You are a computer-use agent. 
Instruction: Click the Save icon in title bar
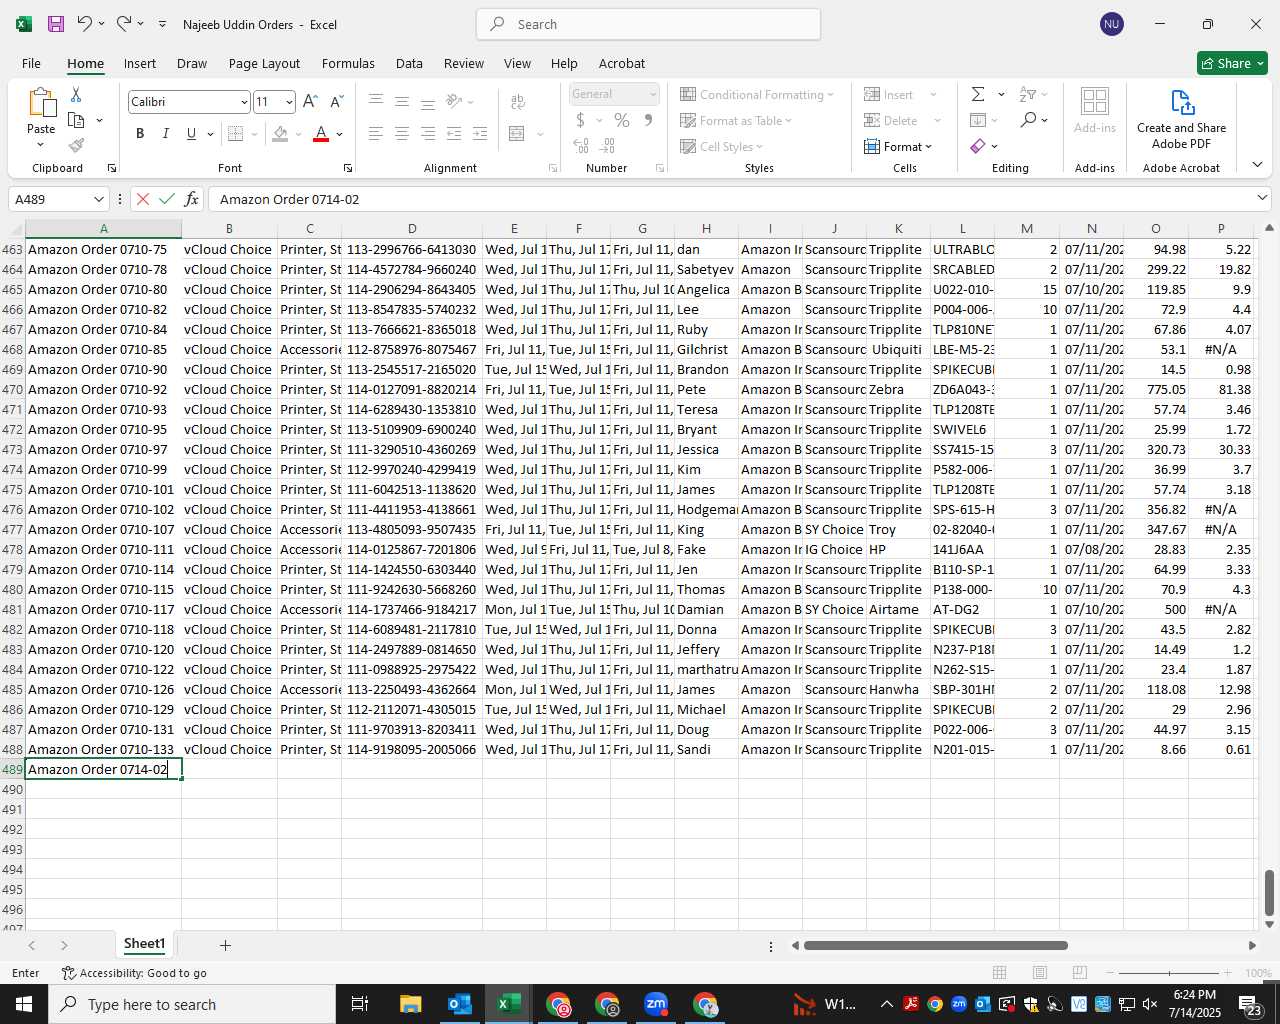coord(56,24)
